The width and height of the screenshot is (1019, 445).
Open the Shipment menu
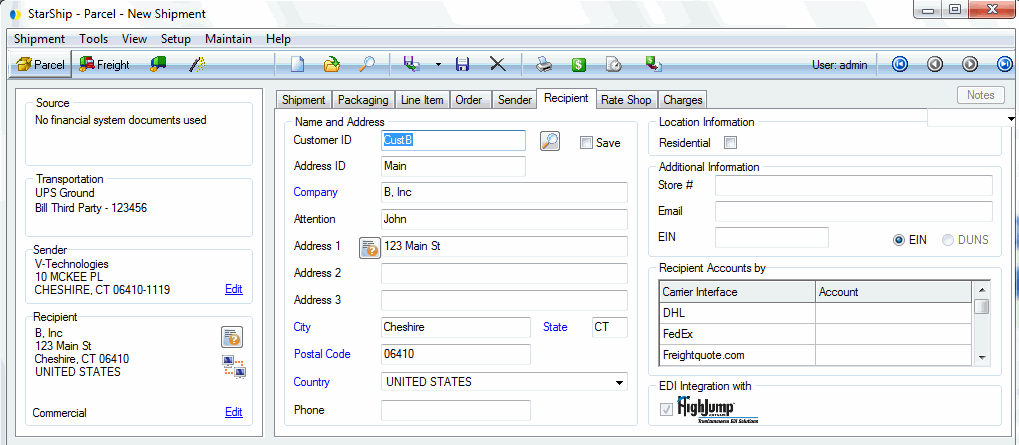(x=40, y=39)
